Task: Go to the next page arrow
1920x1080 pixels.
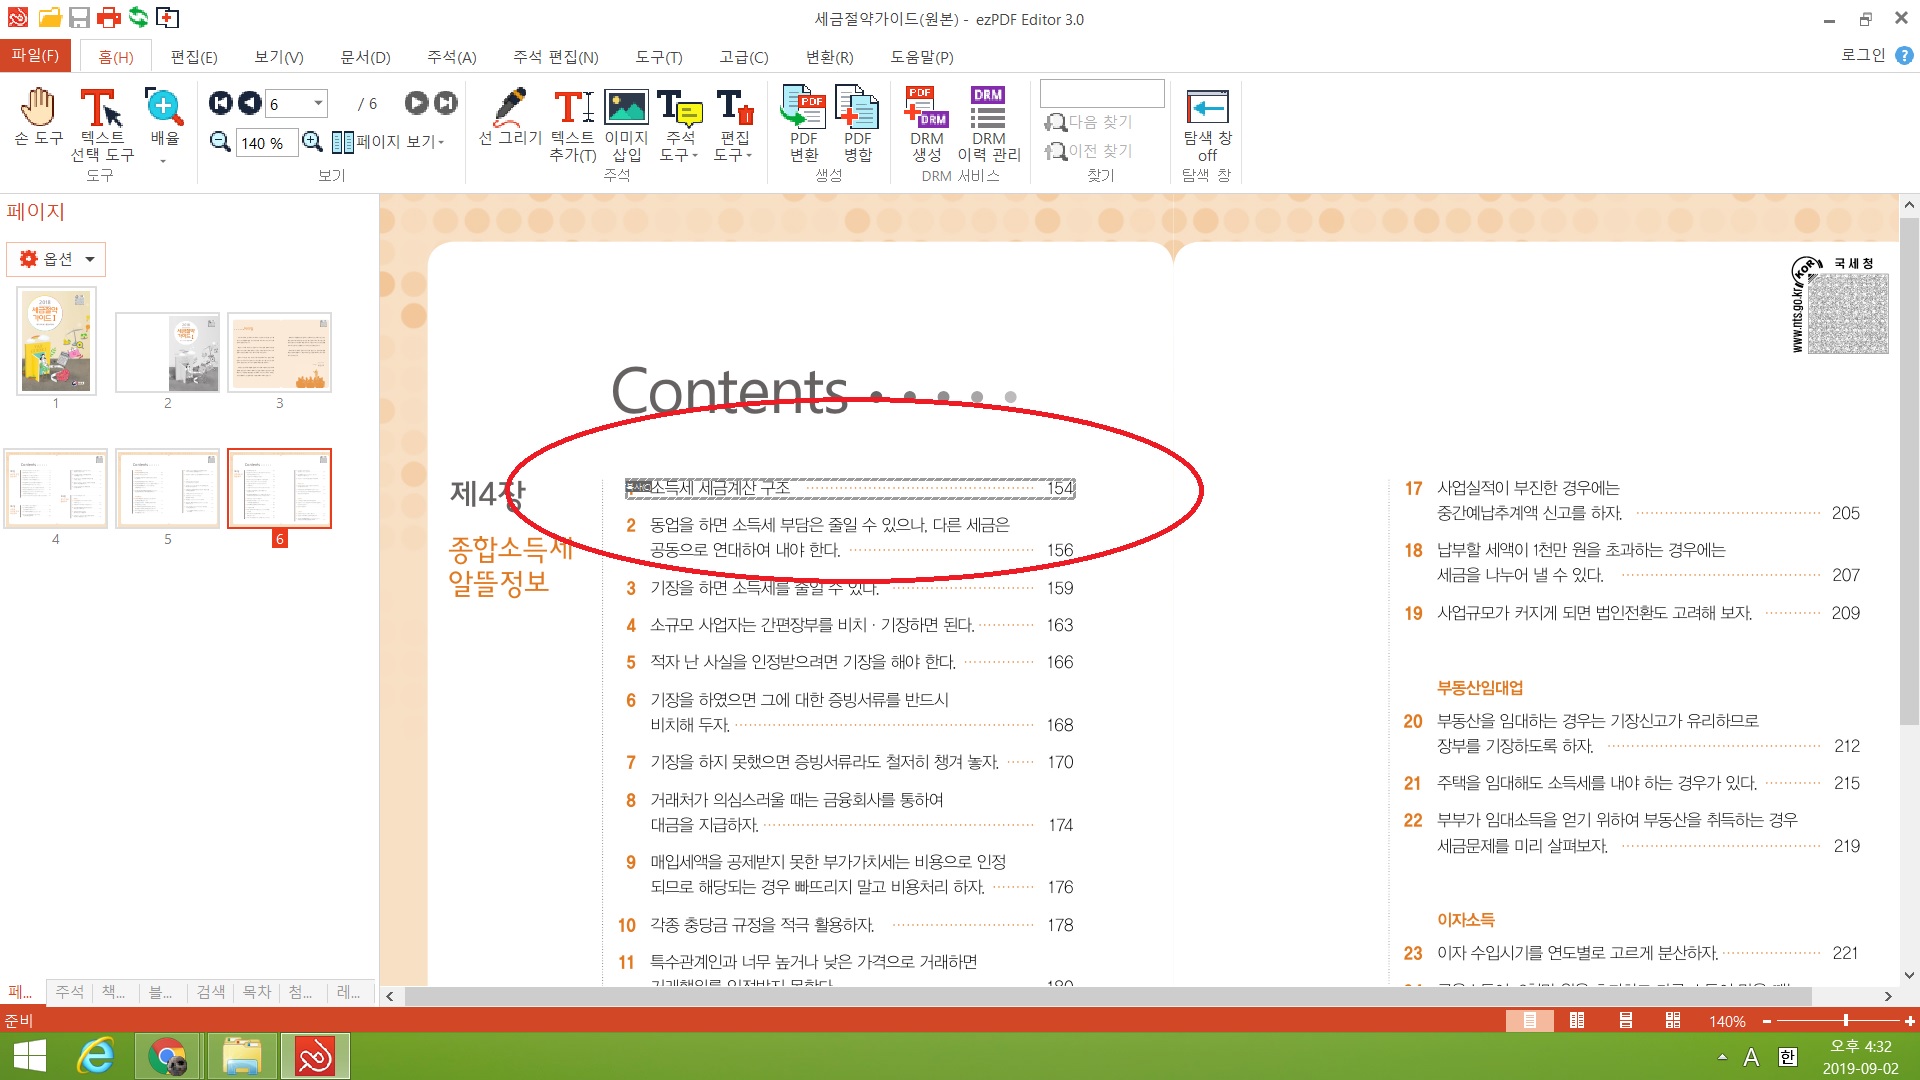Action: point(416,103)
